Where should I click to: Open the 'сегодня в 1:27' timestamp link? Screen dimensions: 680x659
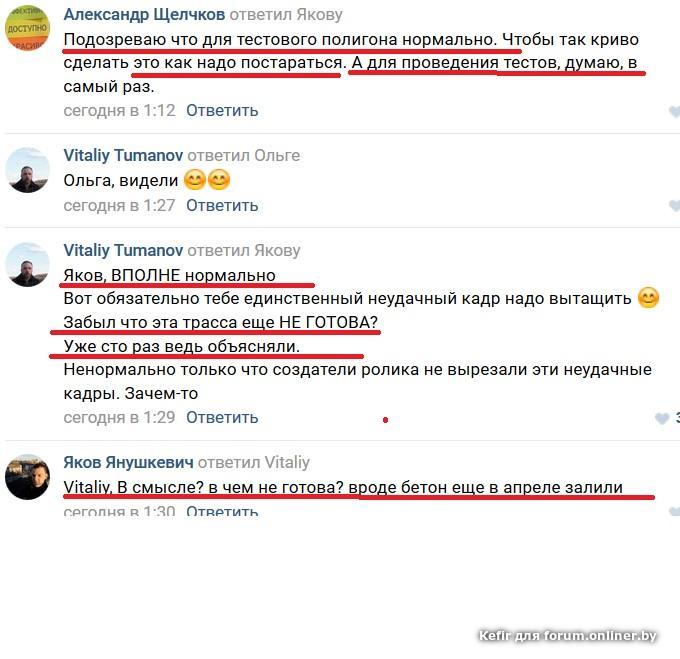pos(119,205)
